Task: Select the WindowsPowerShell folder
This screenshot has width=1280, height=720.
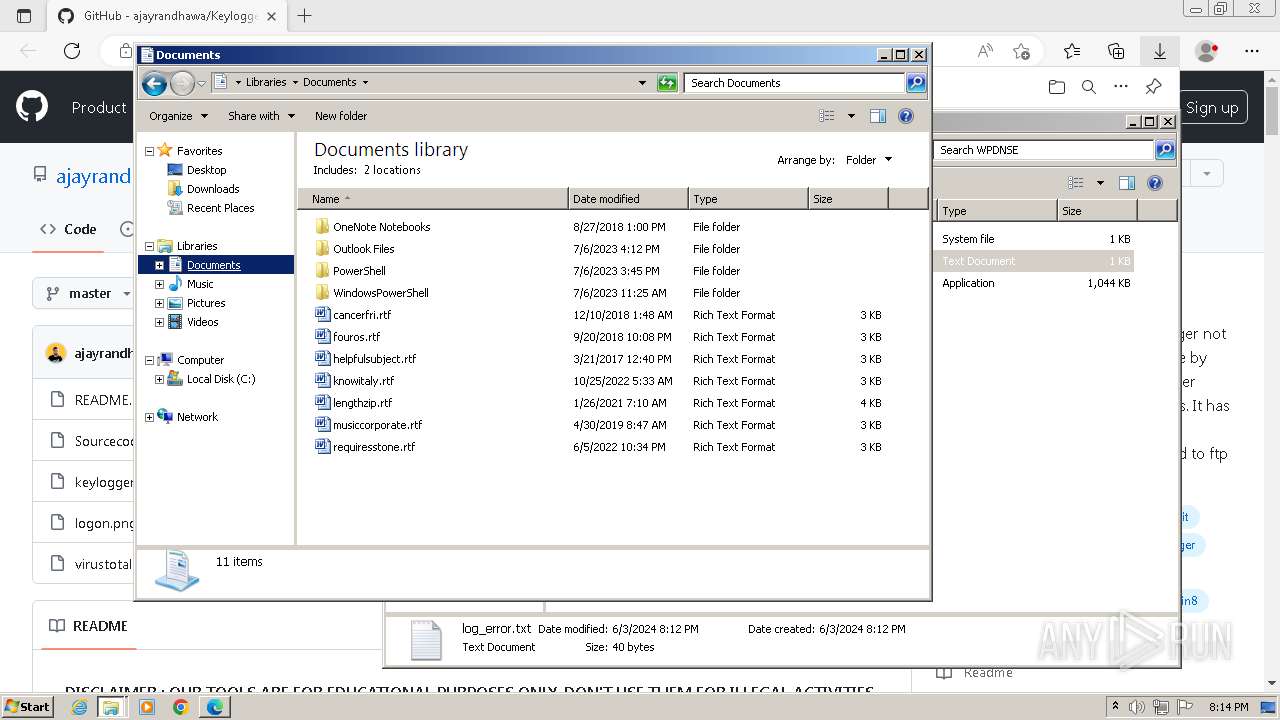Action: [380, 293]
